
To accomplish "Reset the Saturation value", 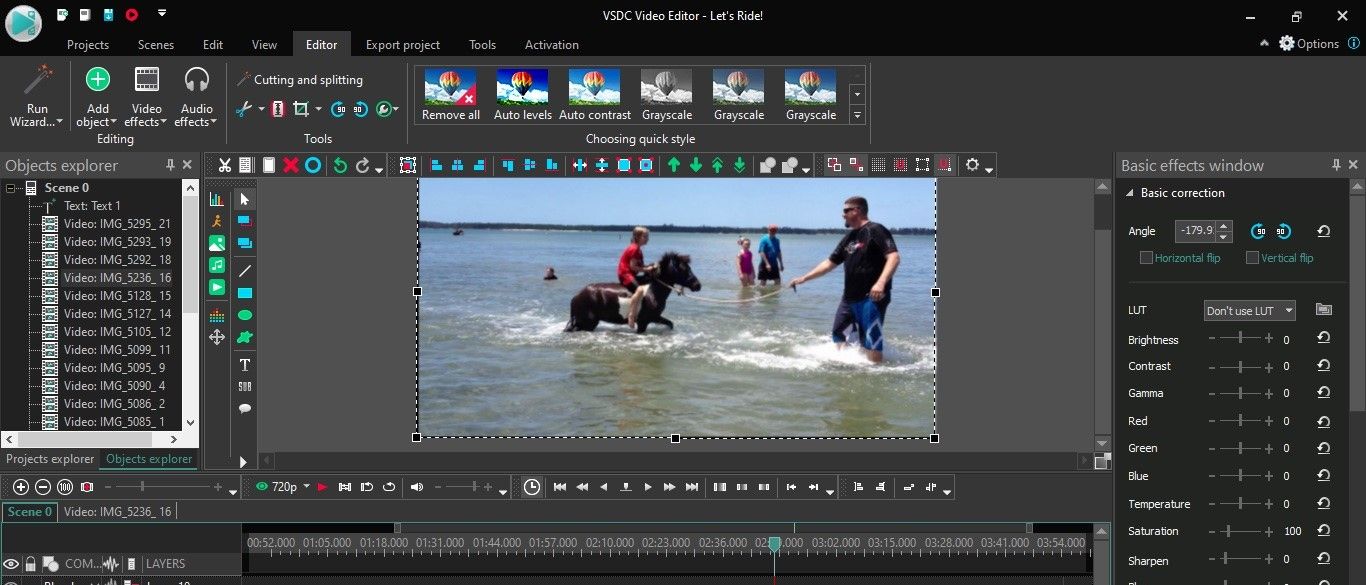I will tap(1323, 531).
